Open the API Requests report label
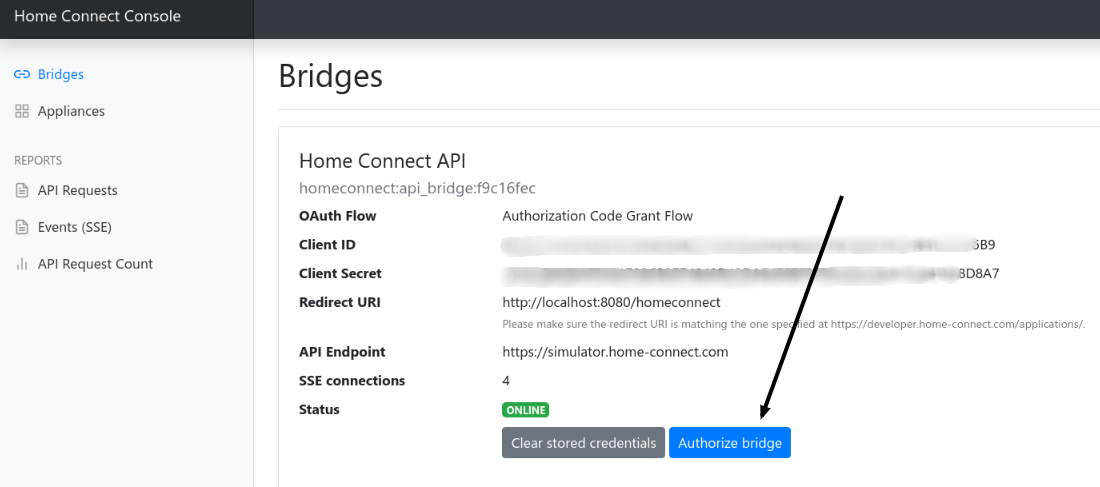 77,191
